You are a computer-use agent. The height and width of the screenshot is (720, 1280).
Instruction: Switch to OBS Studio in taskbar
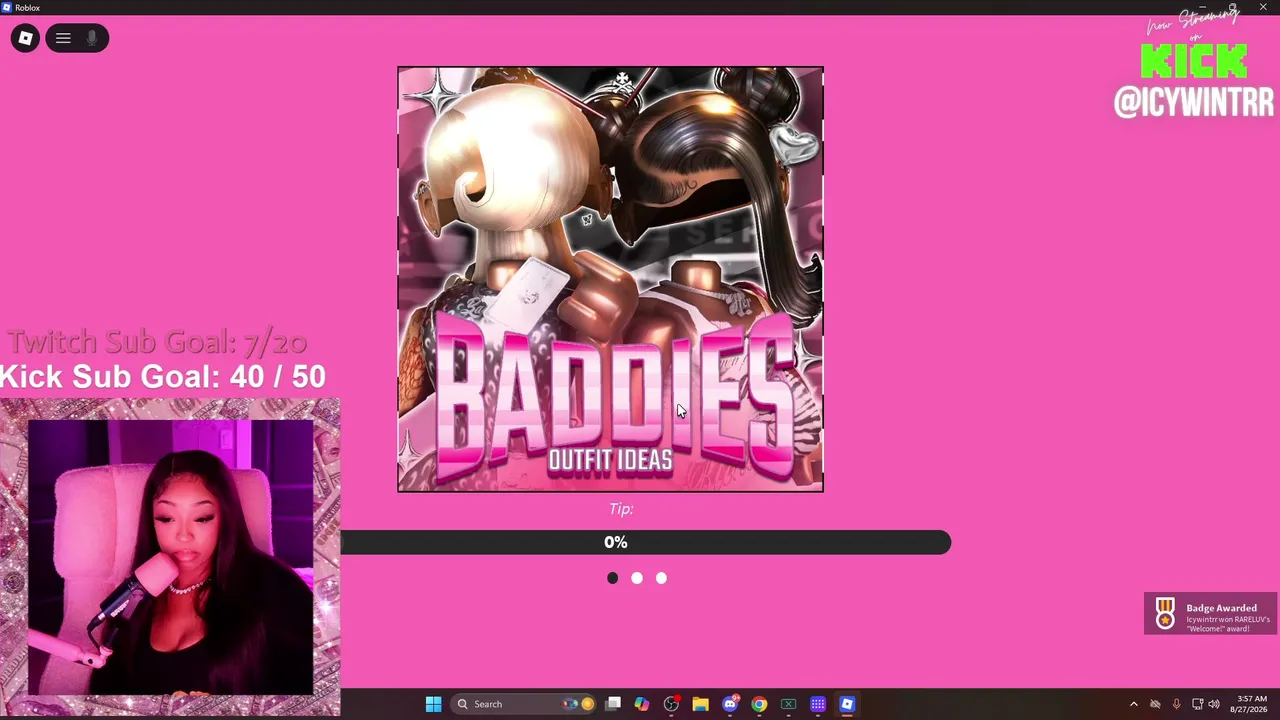click(x=671, y=704)
